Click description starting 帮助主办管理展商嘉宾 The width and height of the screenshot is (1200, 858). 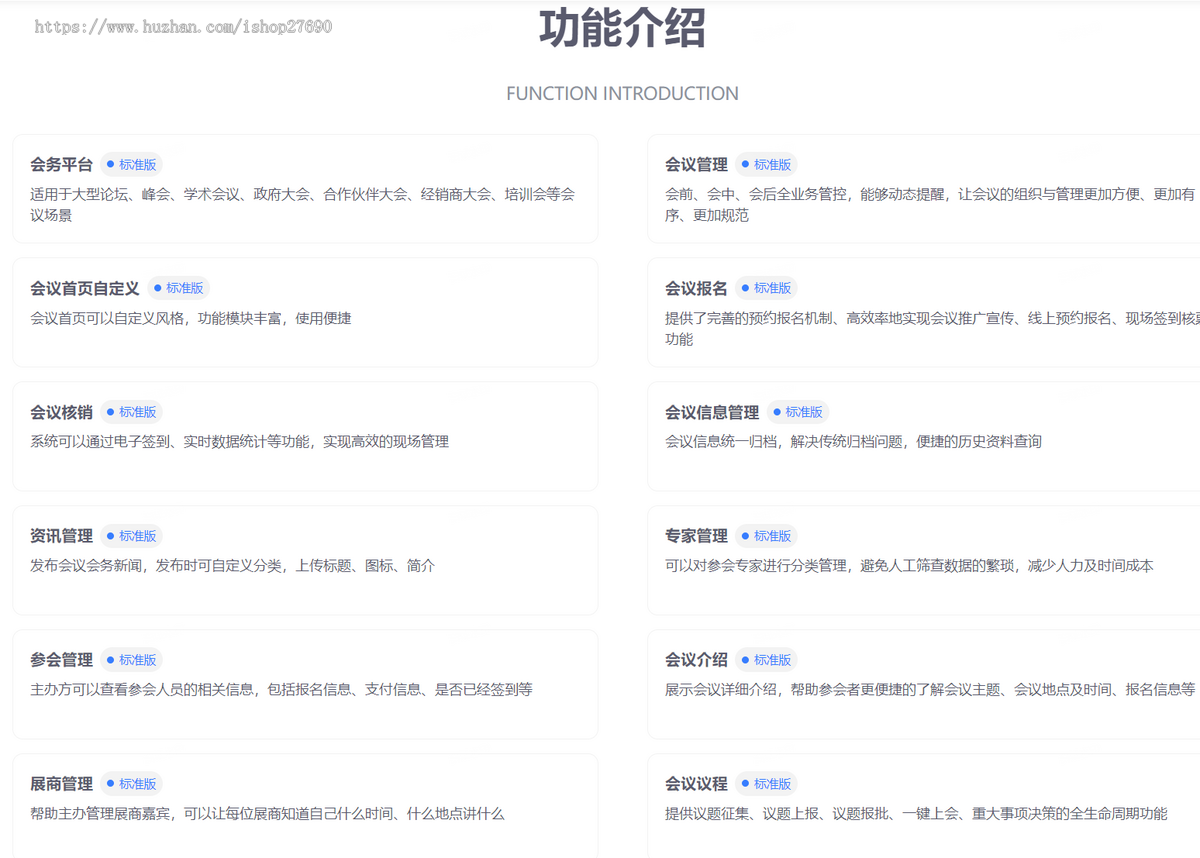tap(267, 813)
